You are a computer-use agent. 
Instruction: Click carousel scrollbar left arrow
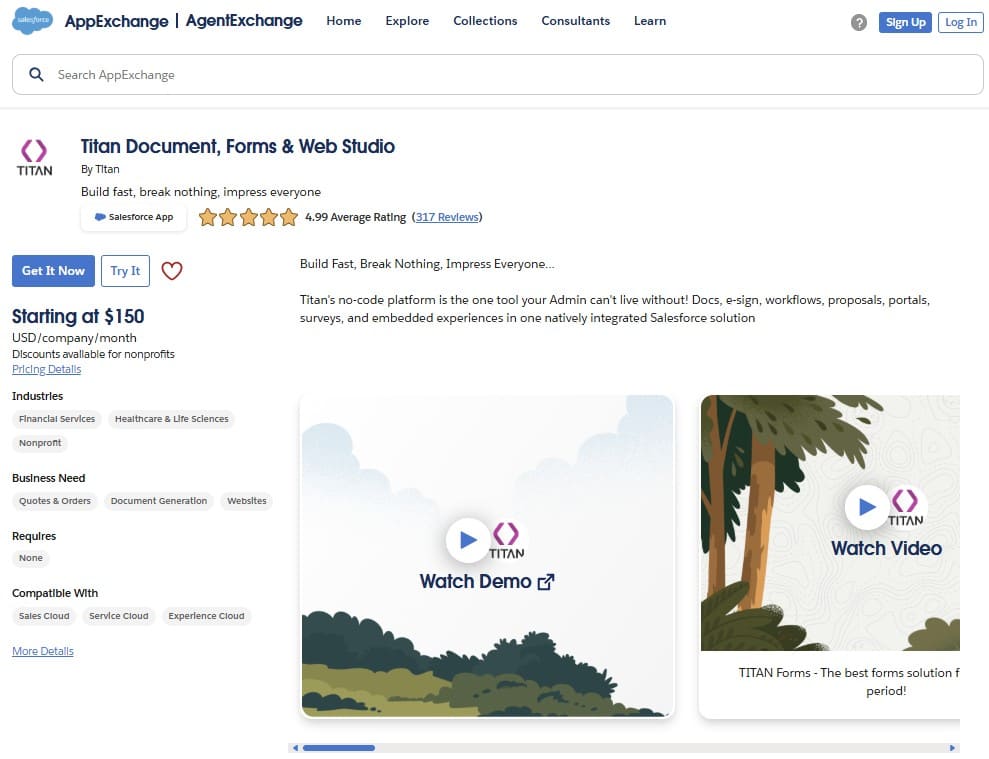[295, 748]
